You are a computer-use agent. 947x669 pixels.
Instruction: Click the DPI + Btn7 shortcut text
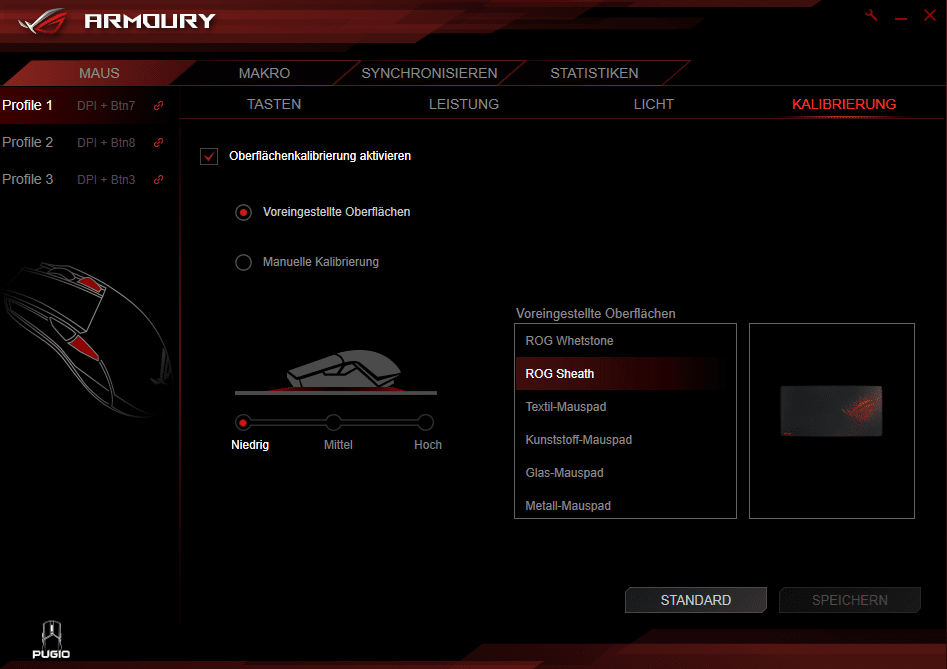[x=106, y=106]
